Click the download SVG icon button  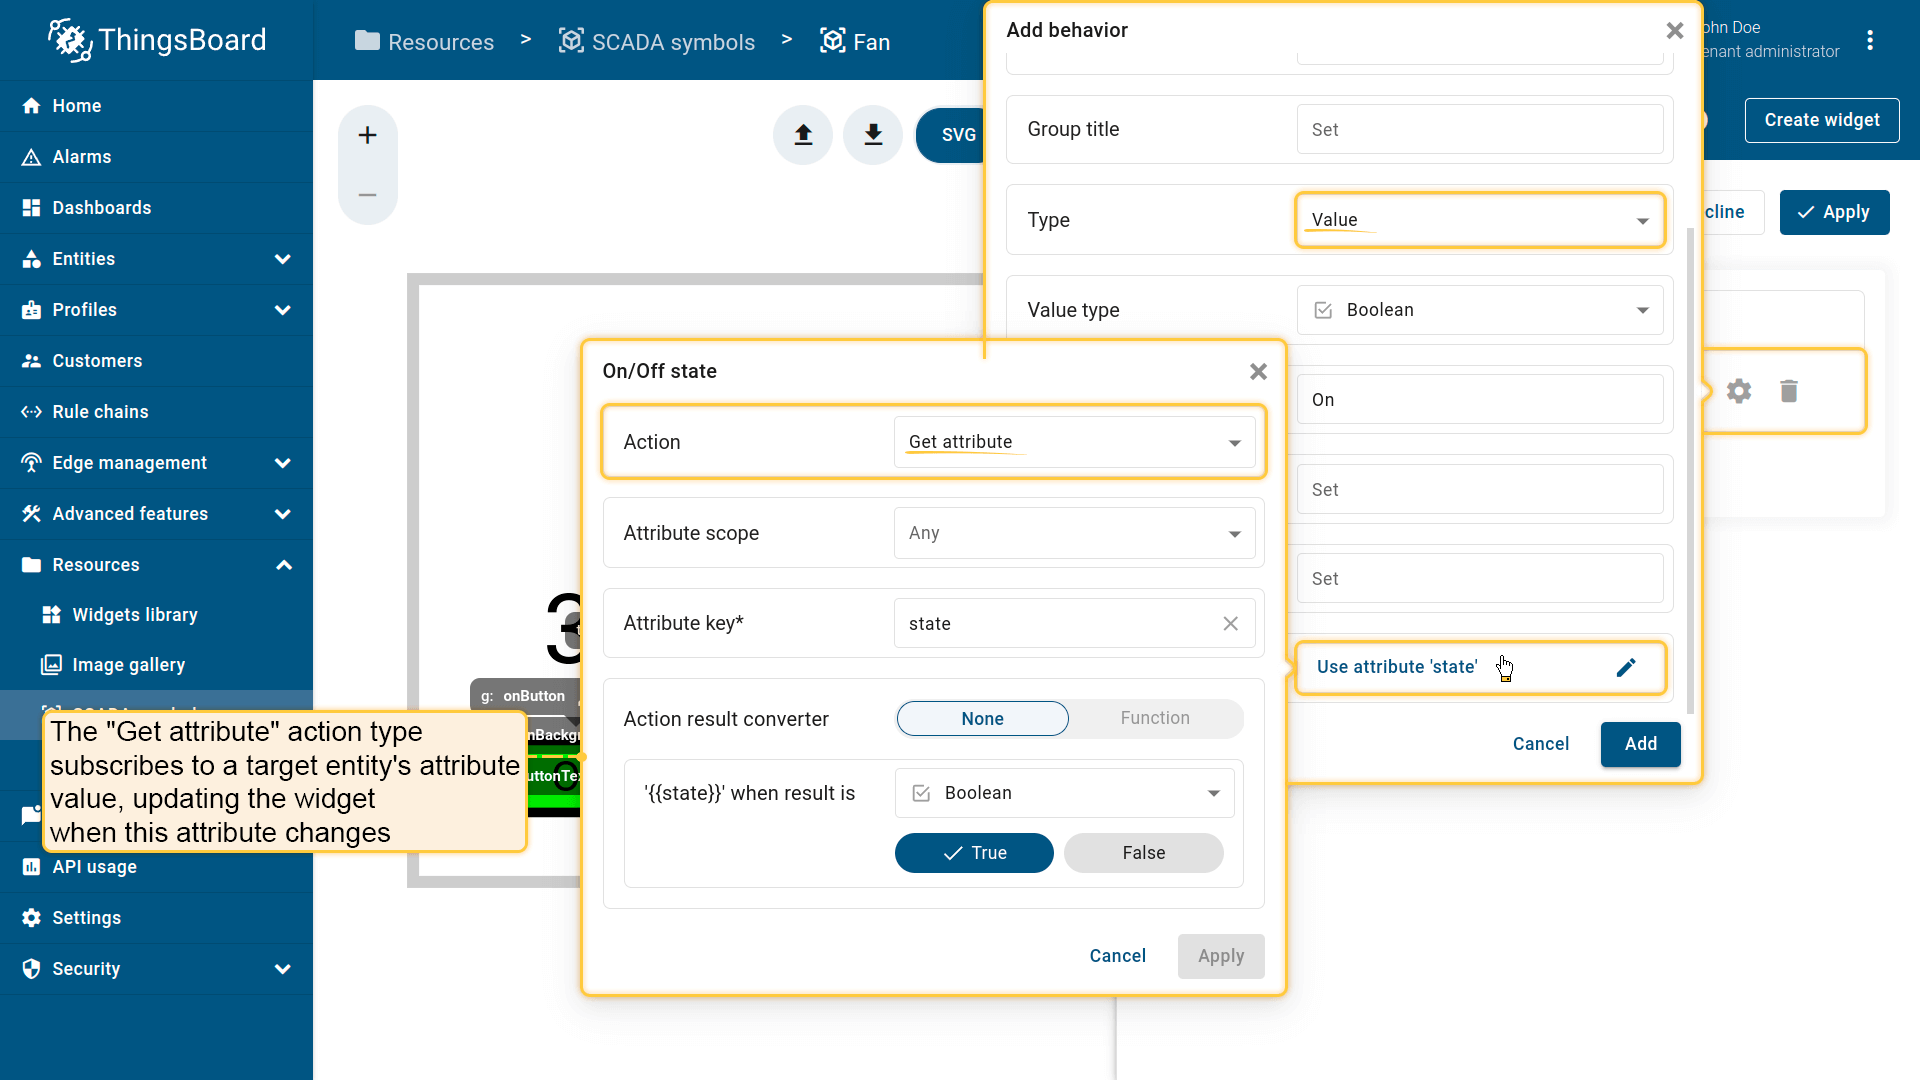pyautogui.click(x=873, y=135)
